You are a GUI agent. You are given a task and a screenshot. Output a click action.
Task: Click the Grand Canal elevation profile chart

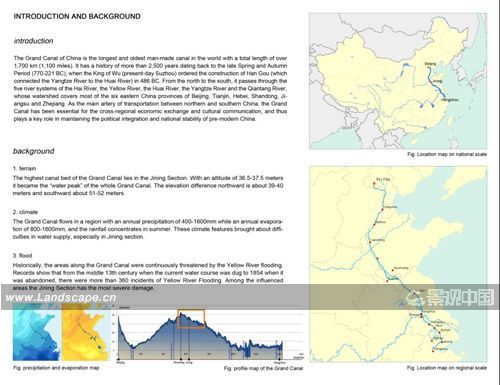(x=209, y=334)
